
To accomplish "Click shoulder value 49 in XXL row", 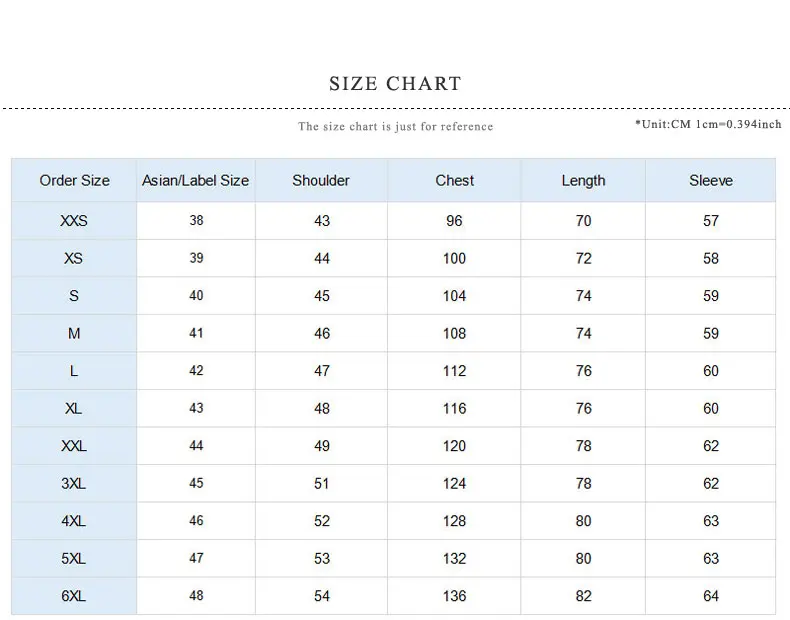I will click(x=322, y=446).
